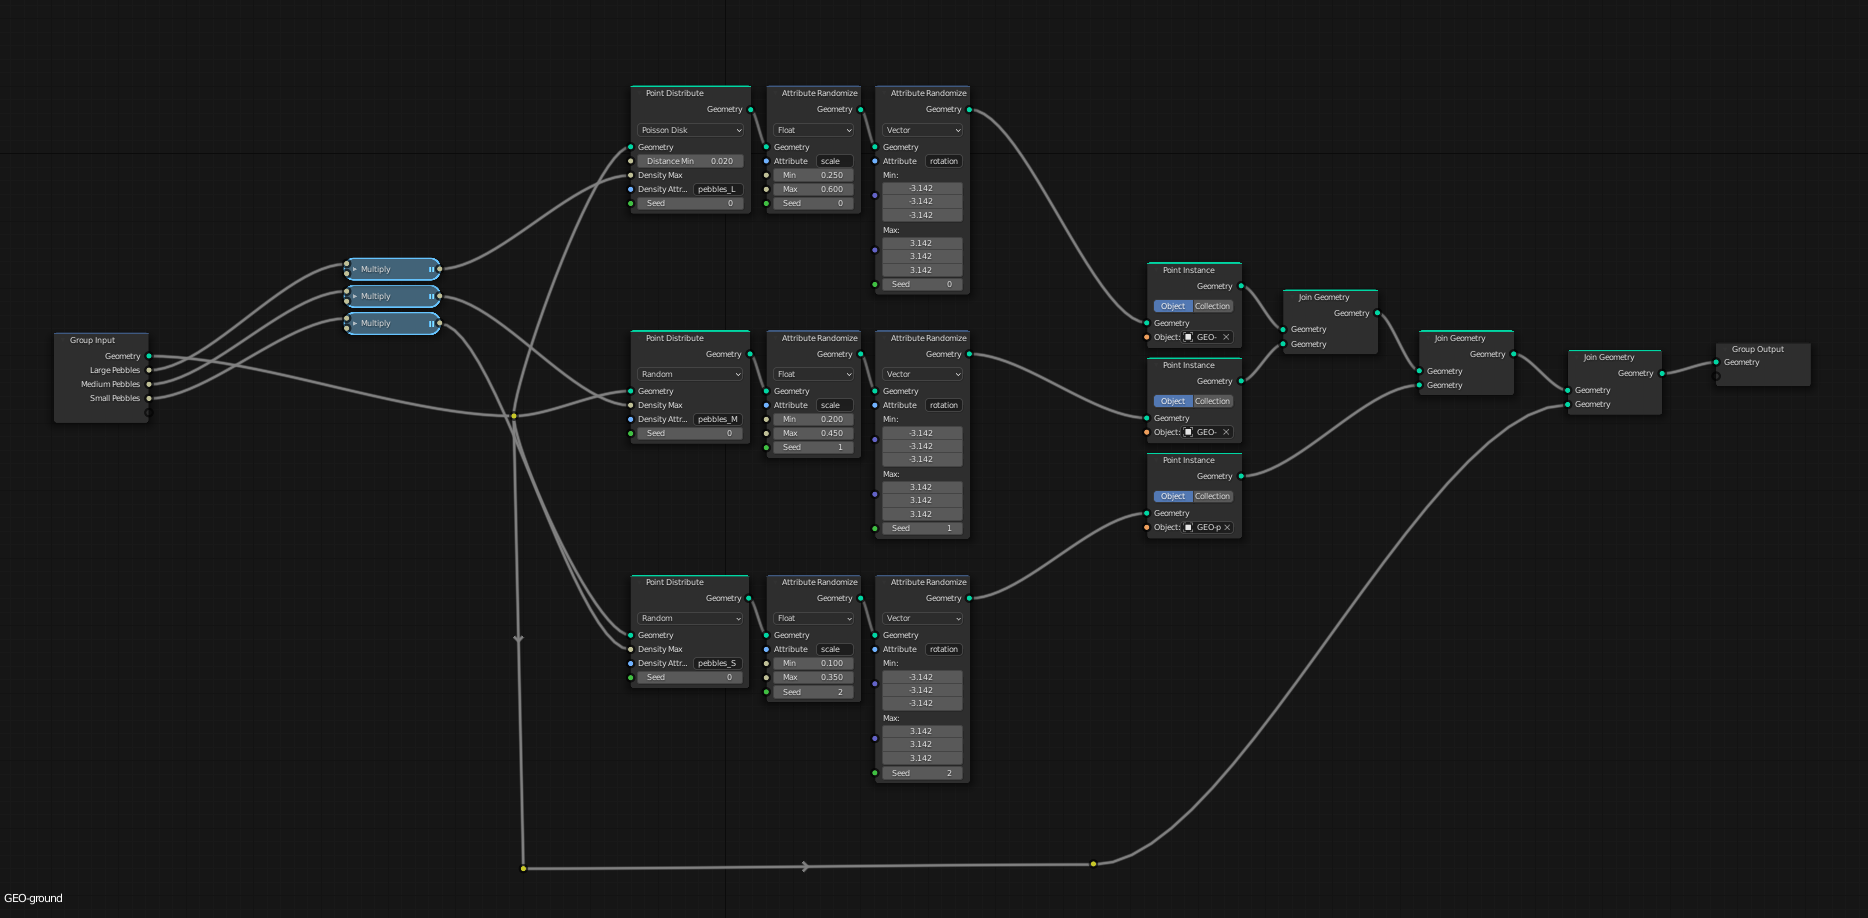Clear the GEO-p object with its X icon

1227,527
